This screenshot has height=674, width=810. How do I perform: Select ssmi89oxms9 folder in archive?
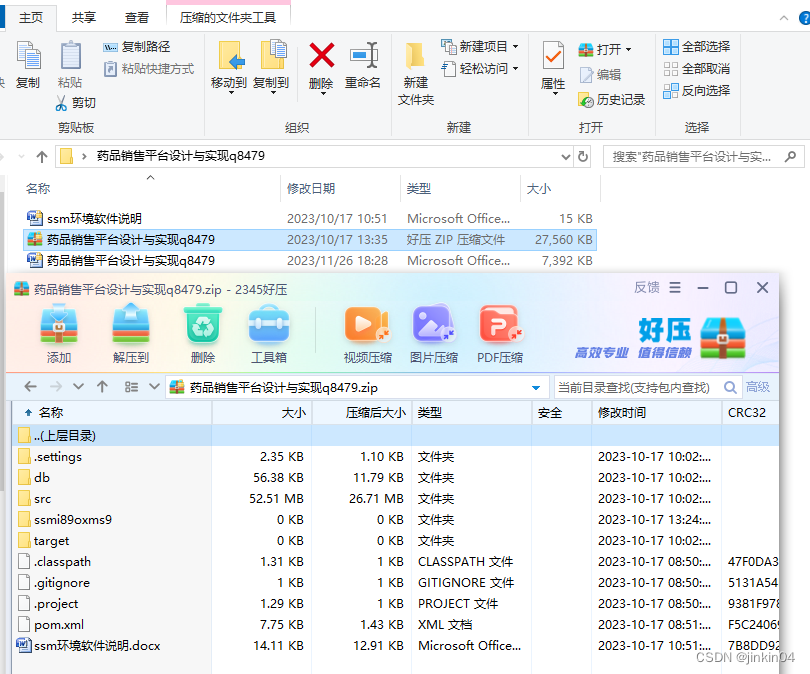(395, 520)
